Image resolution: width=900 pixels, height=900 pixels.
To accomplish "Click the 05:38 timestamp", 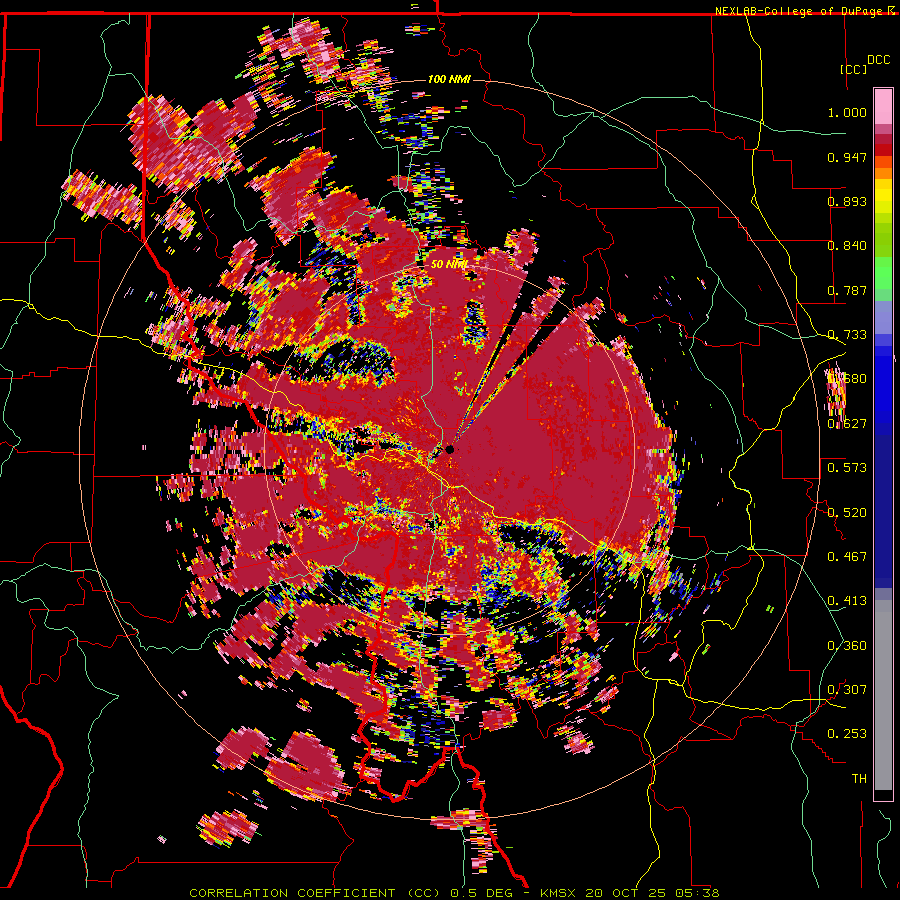I will tap(698, 893).
